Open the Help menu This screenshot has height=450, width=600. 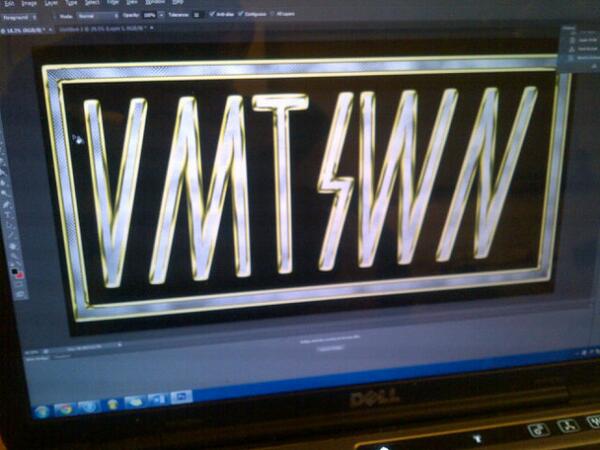pyautogui.click(x=178, y=2)
